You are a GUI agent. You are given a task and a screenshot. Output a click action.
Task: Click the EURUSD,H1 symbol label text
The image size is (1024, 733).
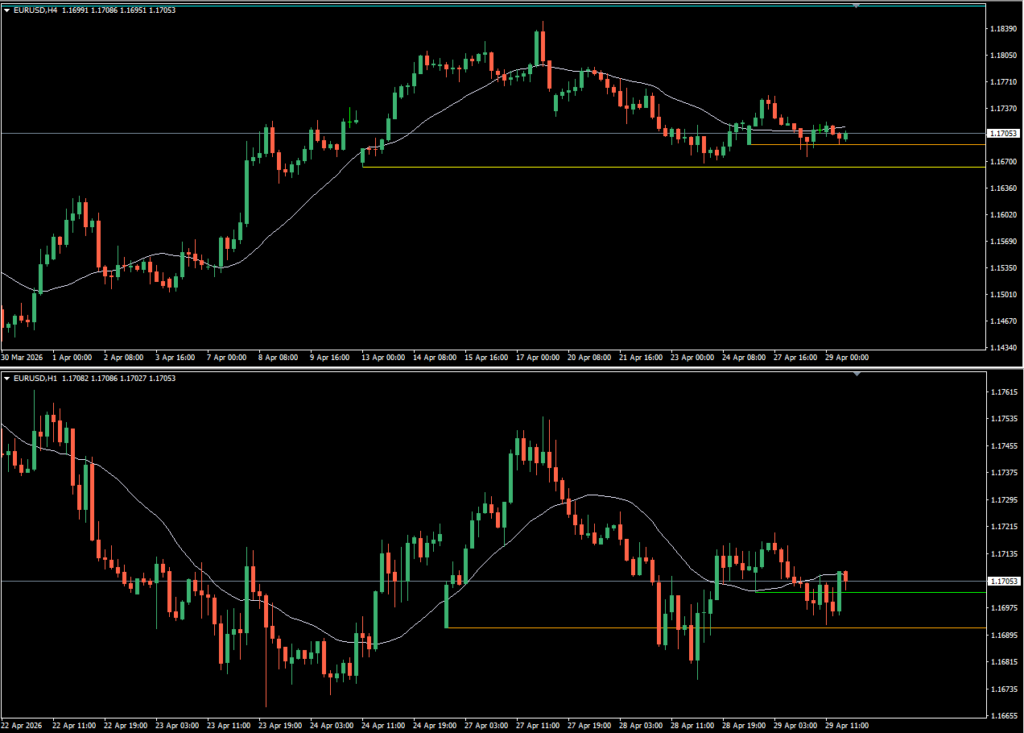36,378
